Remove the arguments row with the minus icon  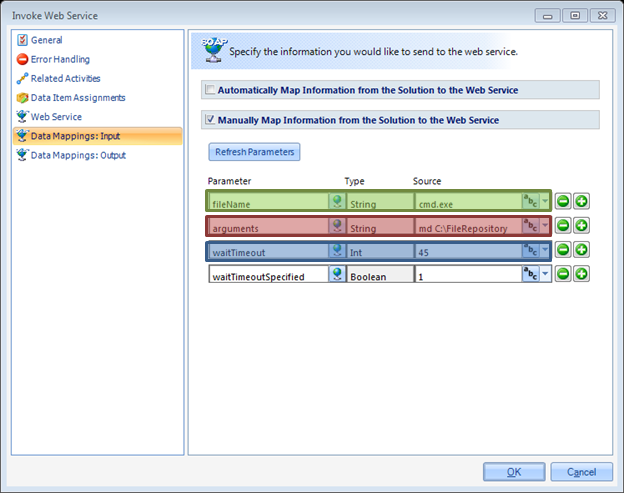[563, 226]
